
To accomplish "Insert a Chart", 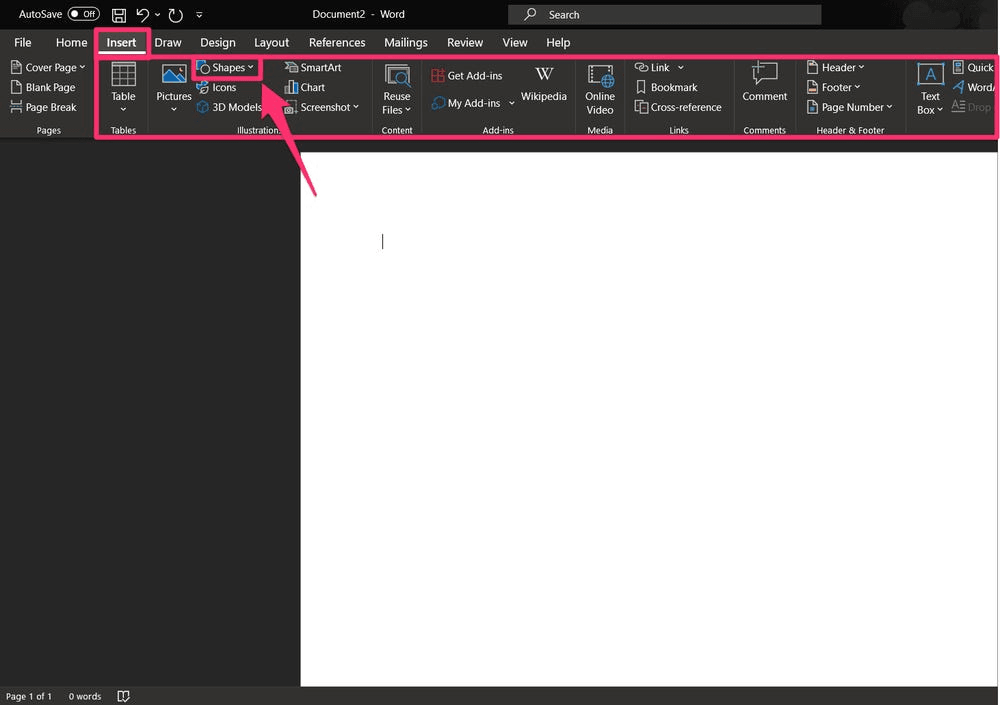I will point(308,87).
